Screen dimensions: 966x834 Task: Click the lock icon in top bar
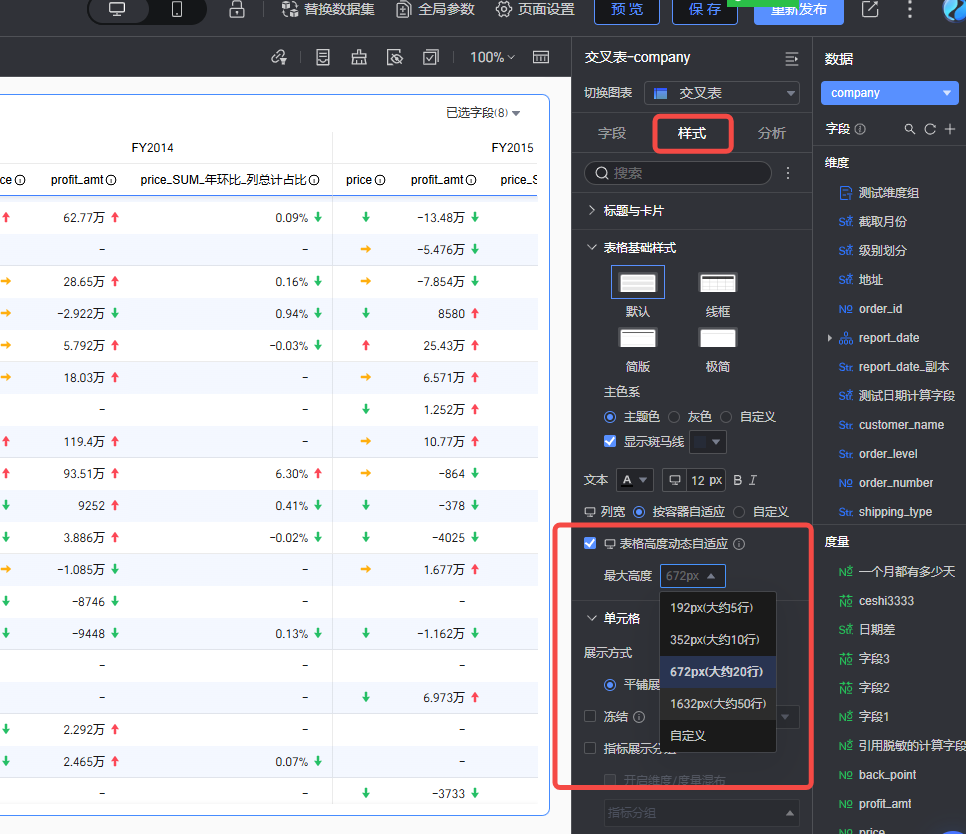coord(236,10)
